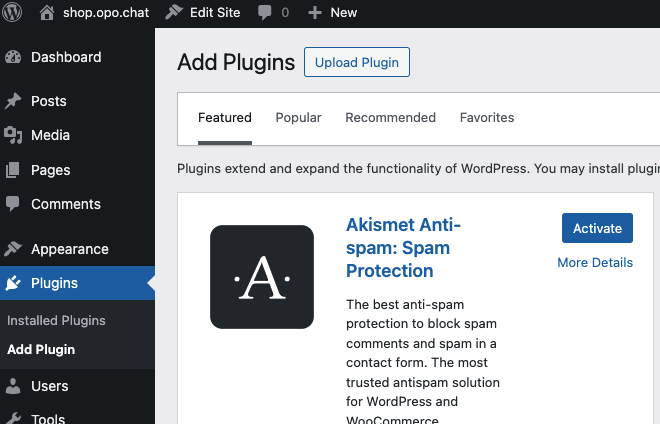Click the Akismet logo thumbnail
This screenshot has width=660, height=424.
point(262,277)
